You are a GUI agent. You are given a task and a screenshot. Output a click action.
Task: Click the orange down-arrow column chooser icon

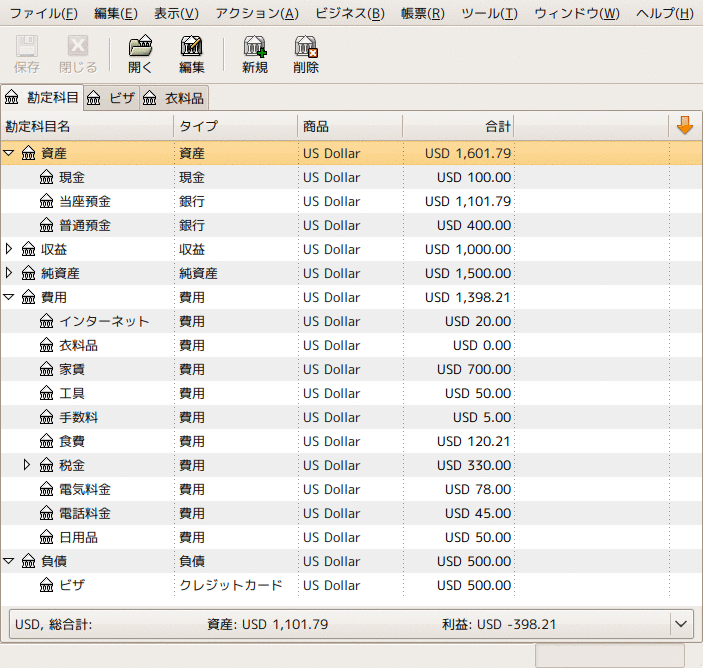click(684, 126)
